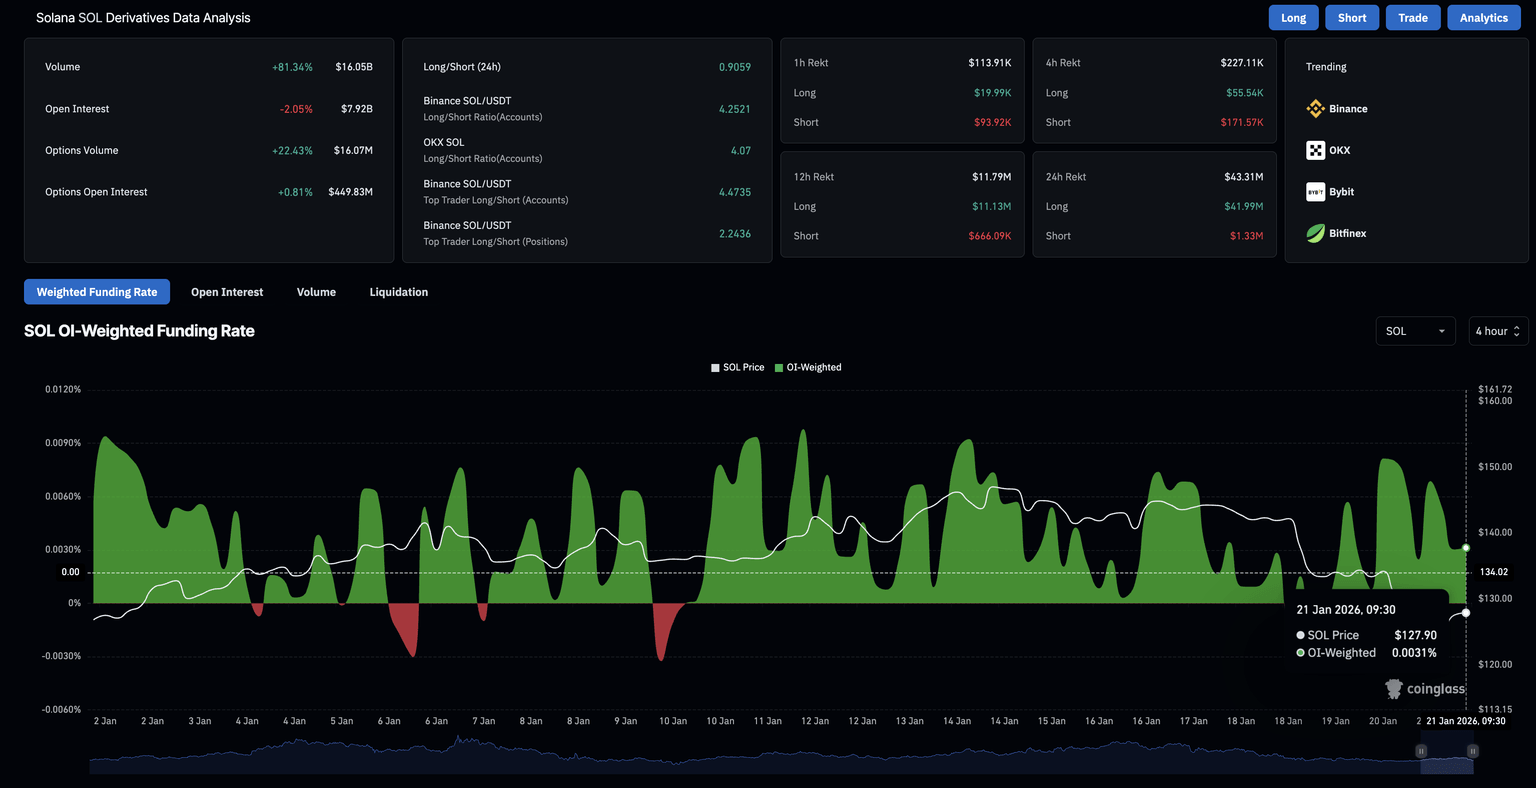
Task: Switch to the Volume tab
Action: pos(316,292)
